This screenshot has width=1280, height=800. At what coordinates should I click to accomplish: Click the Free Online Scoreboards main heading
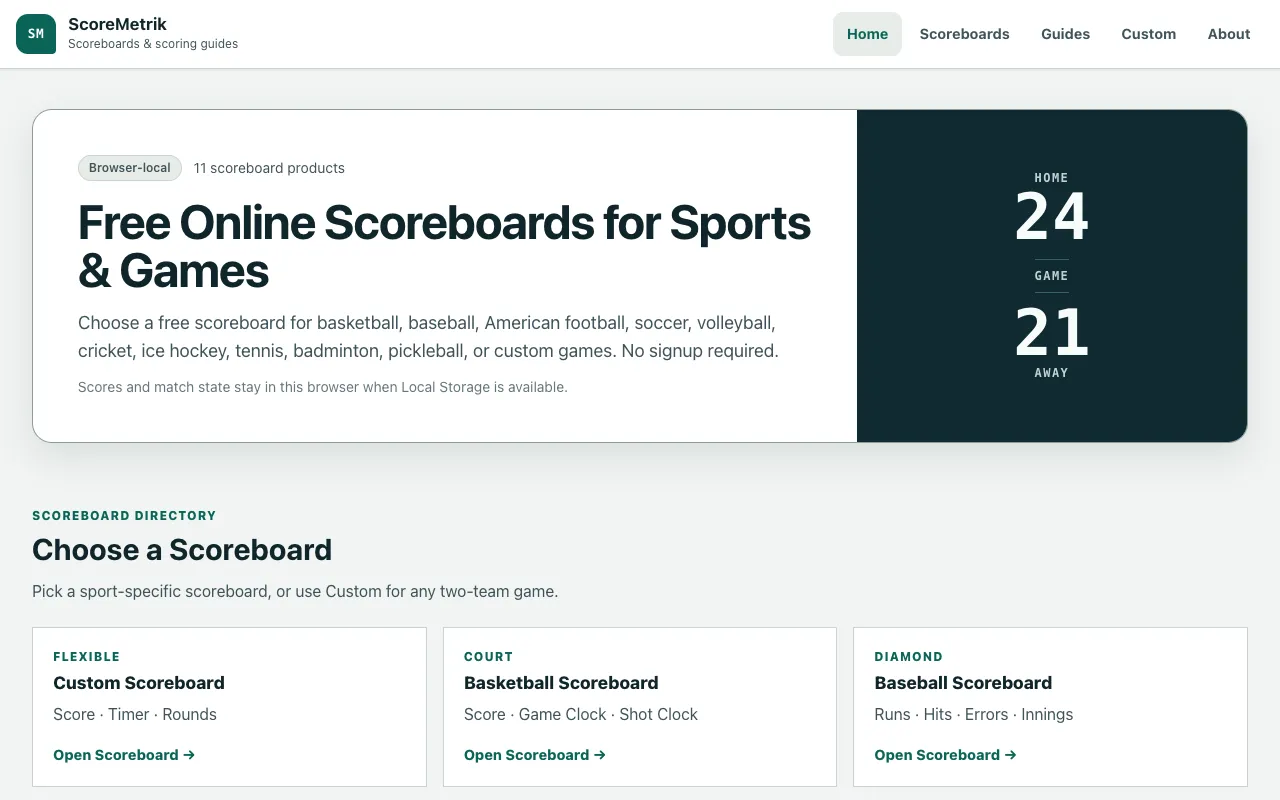(x=445, y=246)
